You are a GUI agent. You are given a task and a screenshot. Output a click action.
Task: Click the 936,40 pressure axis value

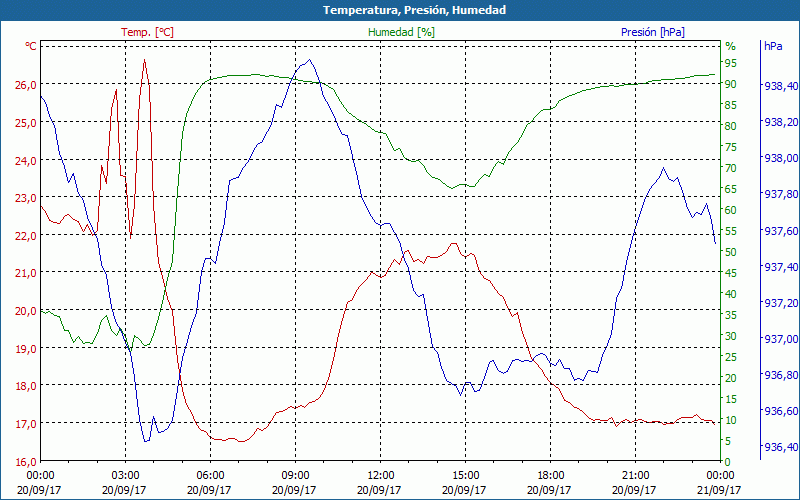(x=781, y=447)
